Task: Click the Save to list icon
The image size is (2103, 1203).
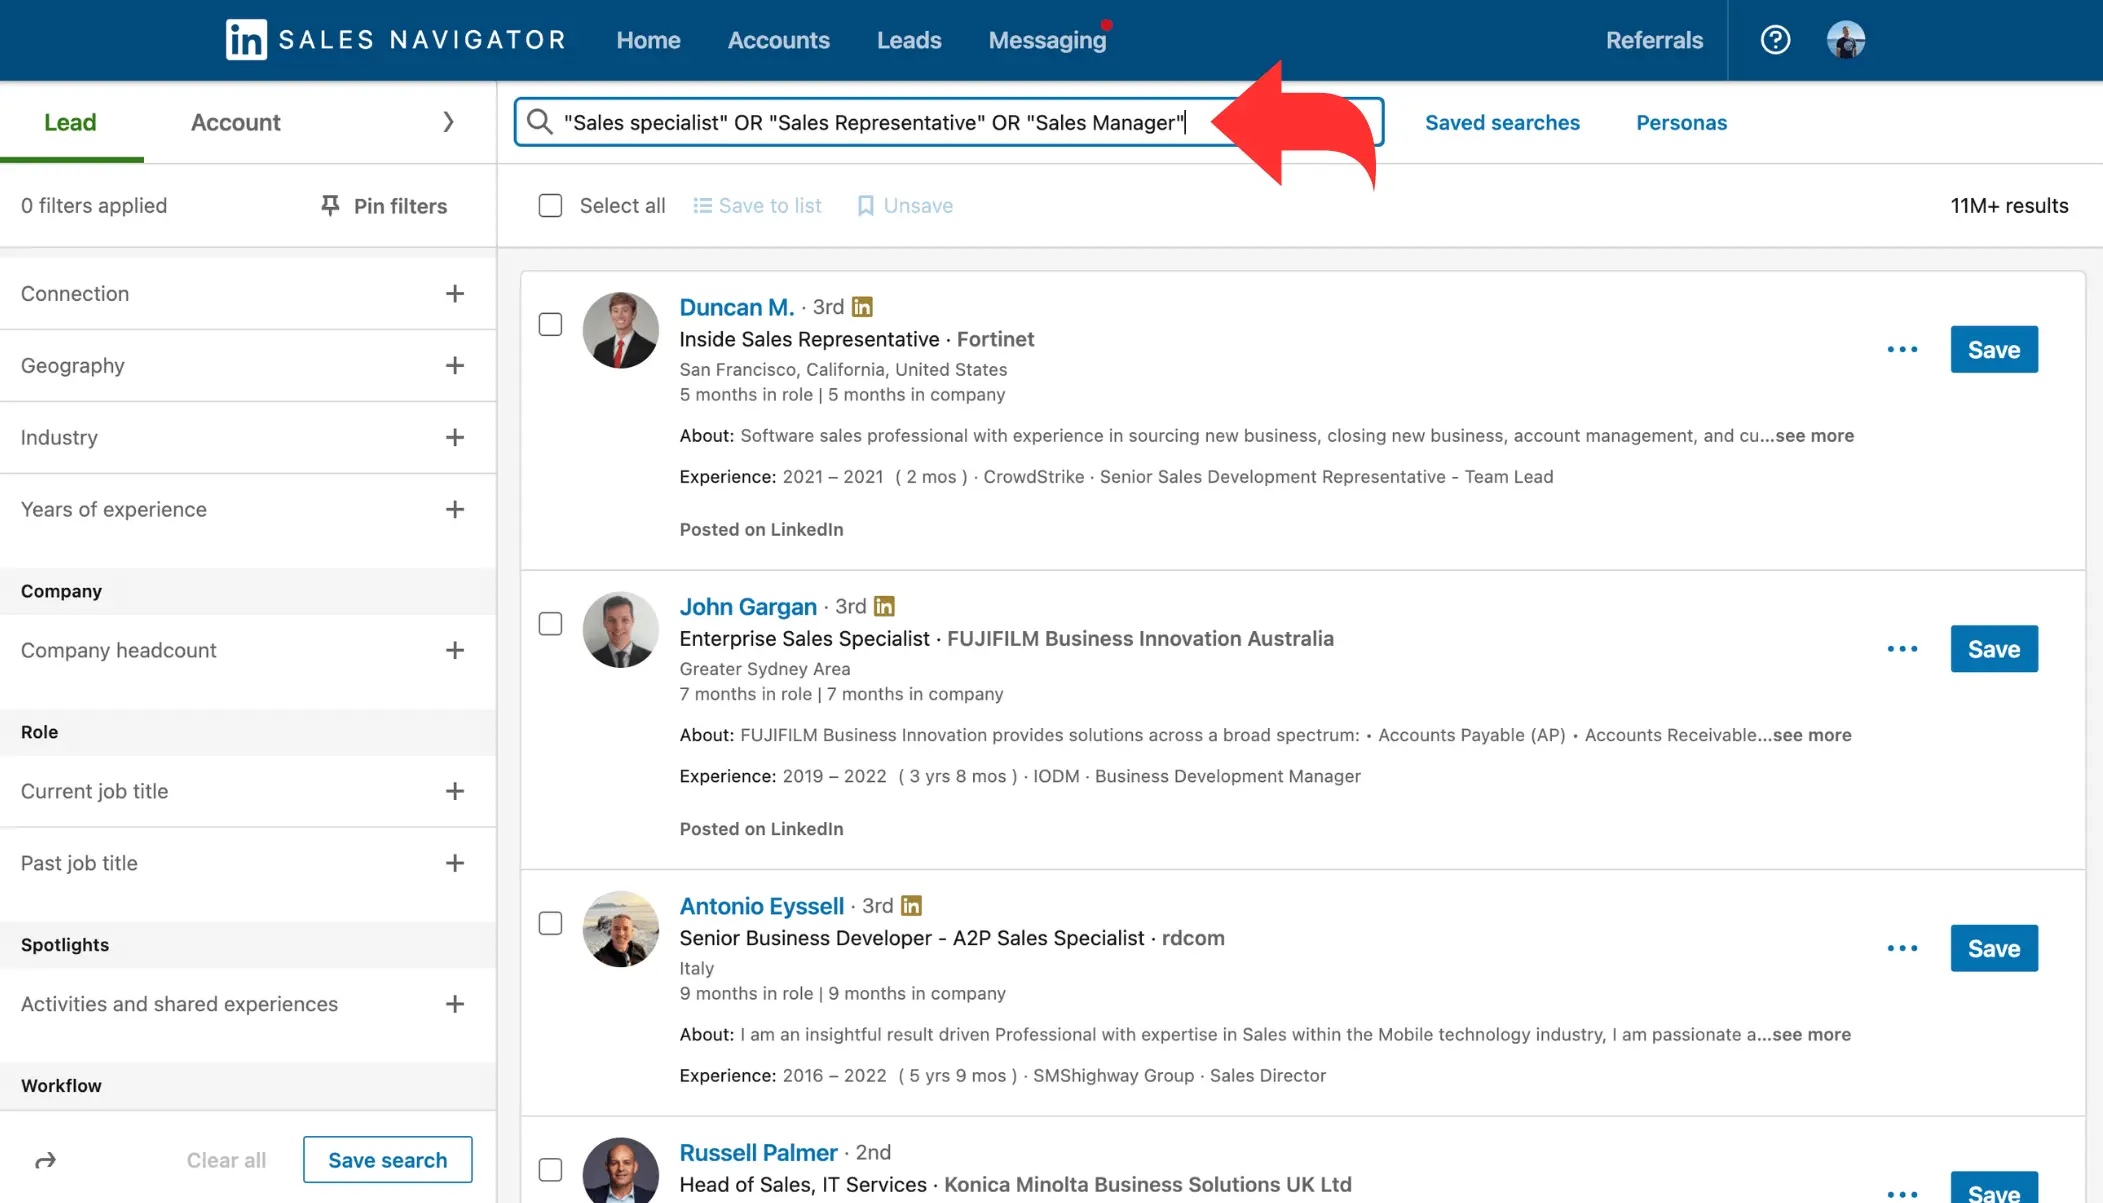Action: (701, 205)
